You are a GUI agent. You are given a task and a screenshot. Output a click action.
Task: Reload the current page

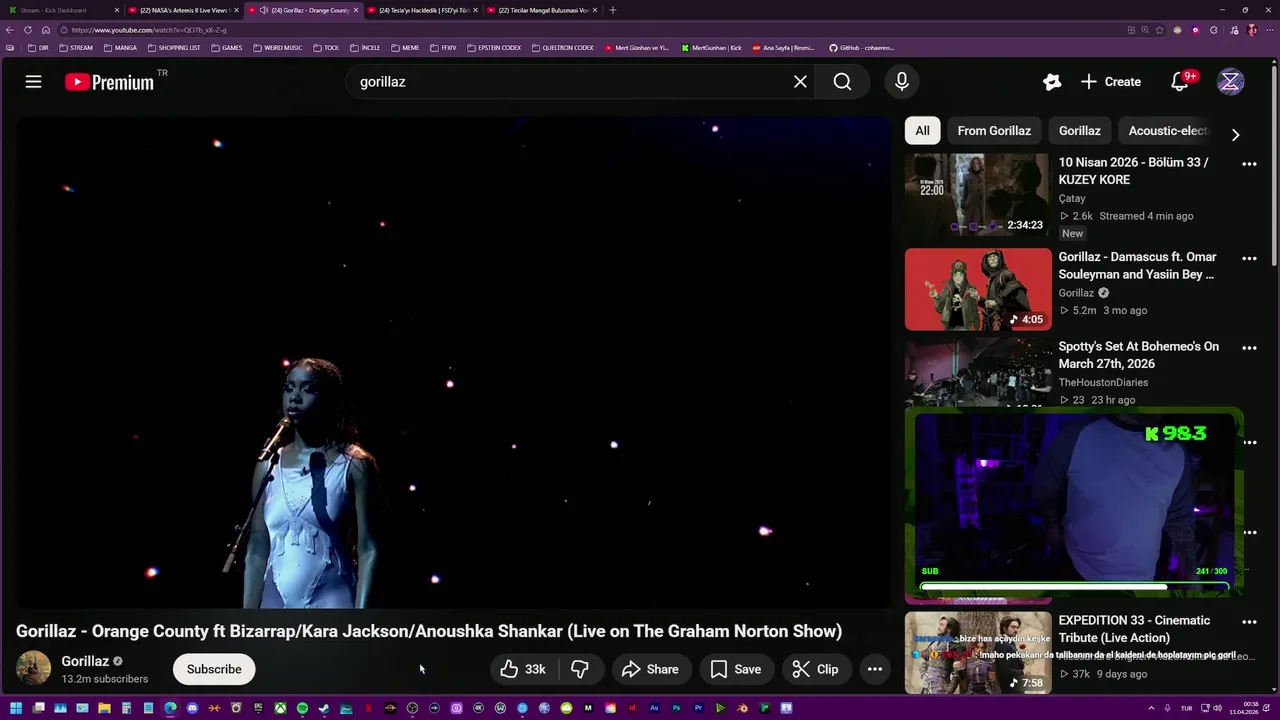pos(28,30)
